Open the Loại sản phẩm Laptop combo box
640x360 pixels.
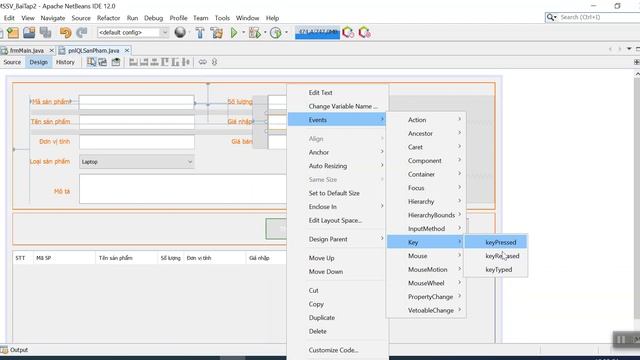click(x=137, y=162)
